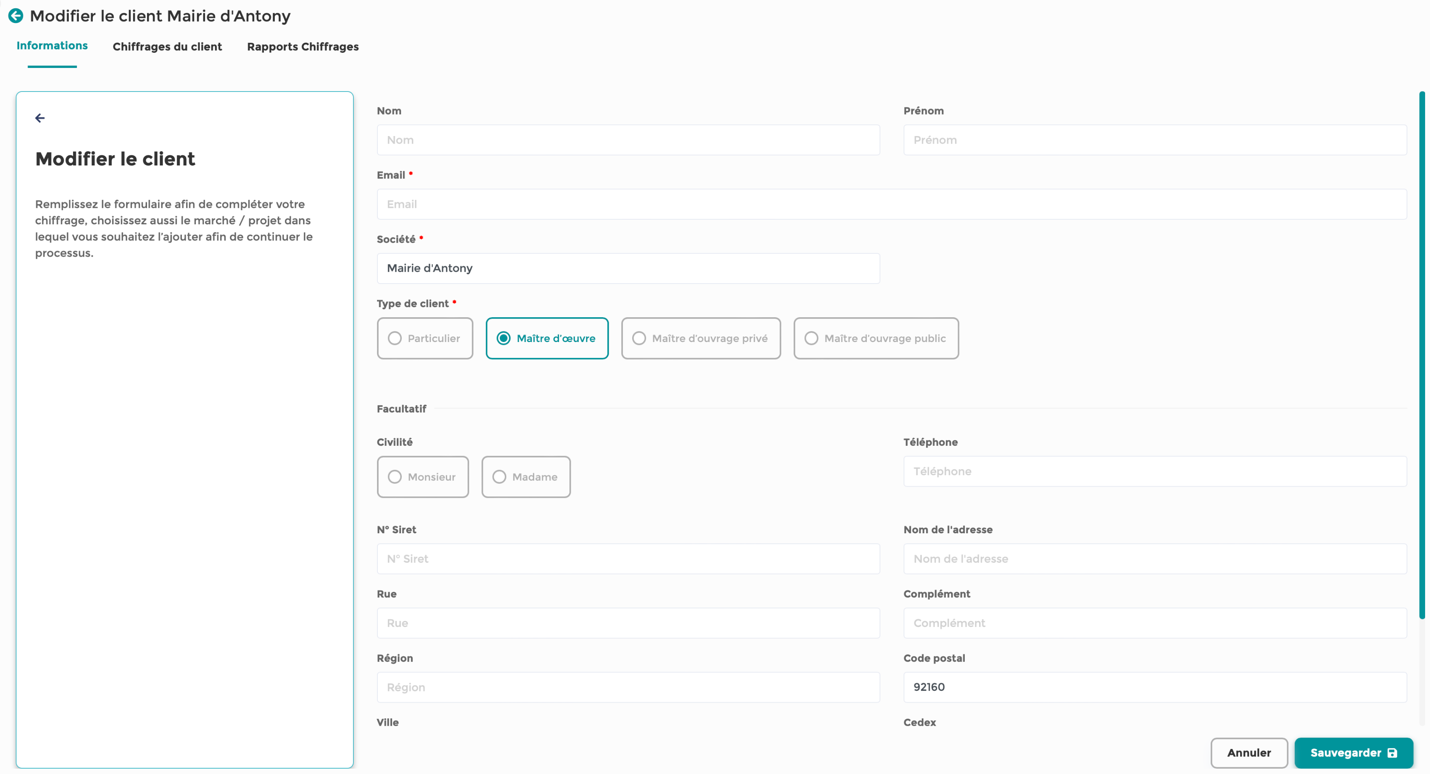1430x774 pixels.
Task: Click the Société field containing Mairie d'Antony
Action: click(x=628, y=268)
